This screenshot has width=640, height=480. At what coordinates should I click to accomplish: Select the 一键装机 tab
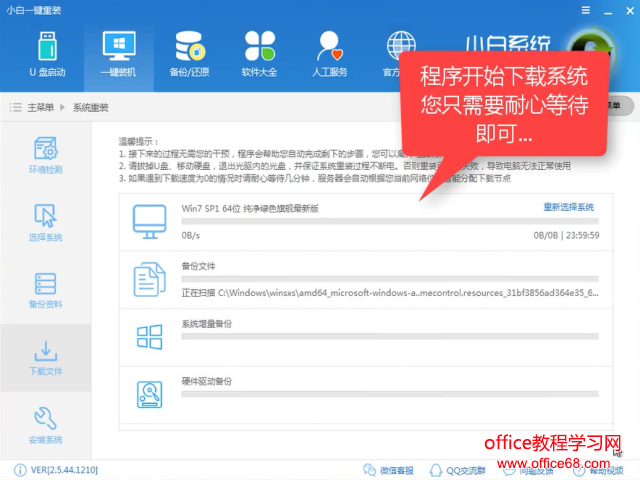click(x=118, y=55)
